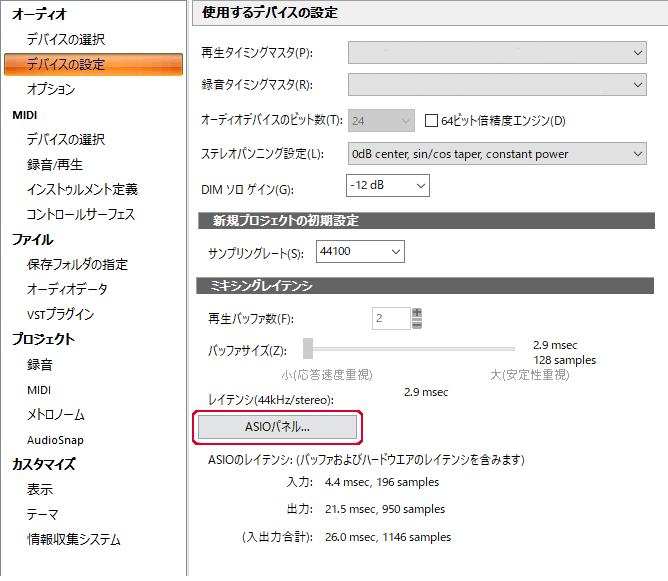Open オーディオデバイスのビット数 dropdown
This screenshot has height=581, width=668.
(381, 121)
